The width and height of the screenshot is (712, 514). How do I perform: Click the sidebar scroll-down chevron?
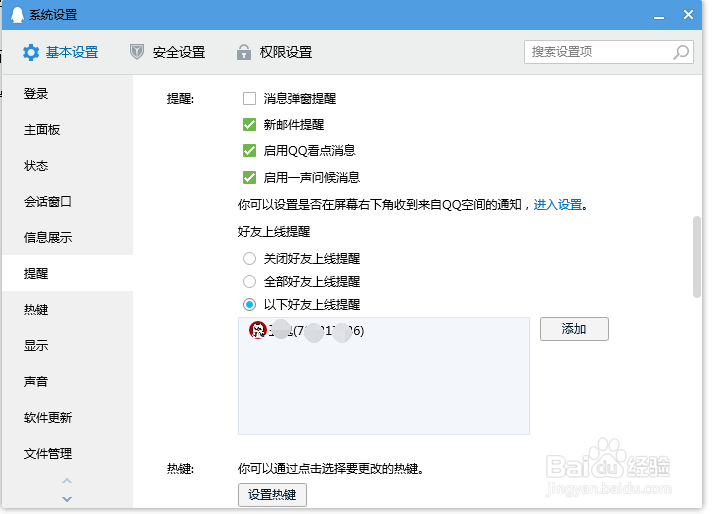pos(67,499)
